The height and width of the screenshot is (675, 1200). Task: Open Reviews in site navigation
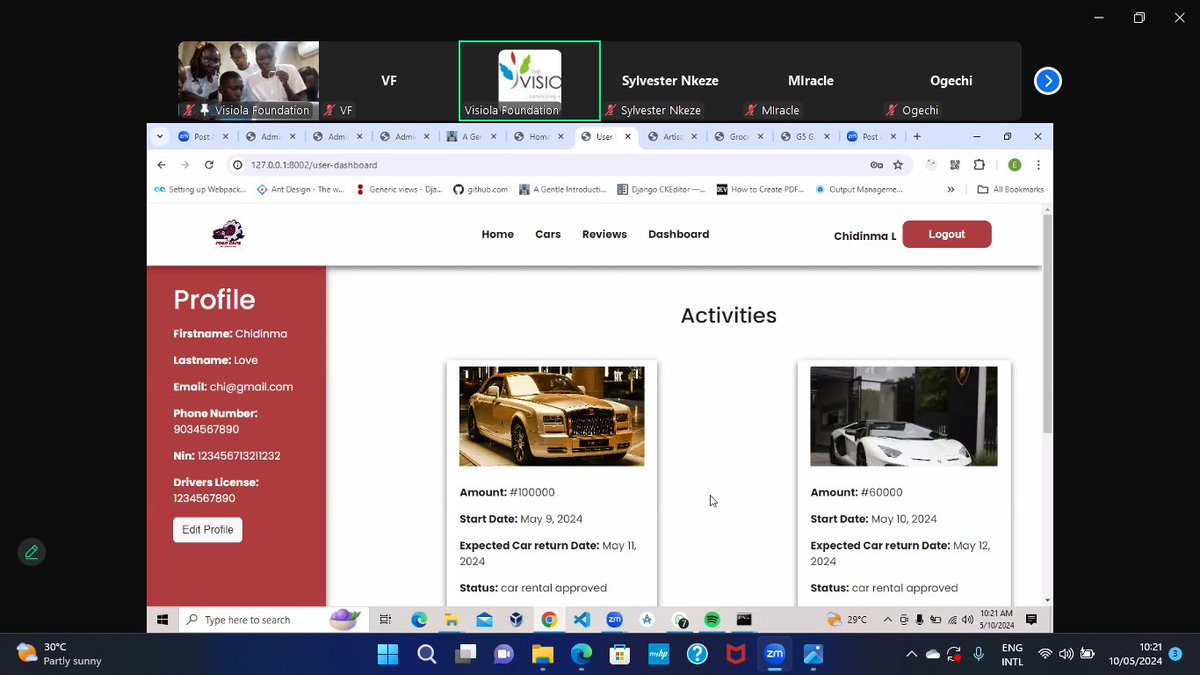click(x=604, y=235)
